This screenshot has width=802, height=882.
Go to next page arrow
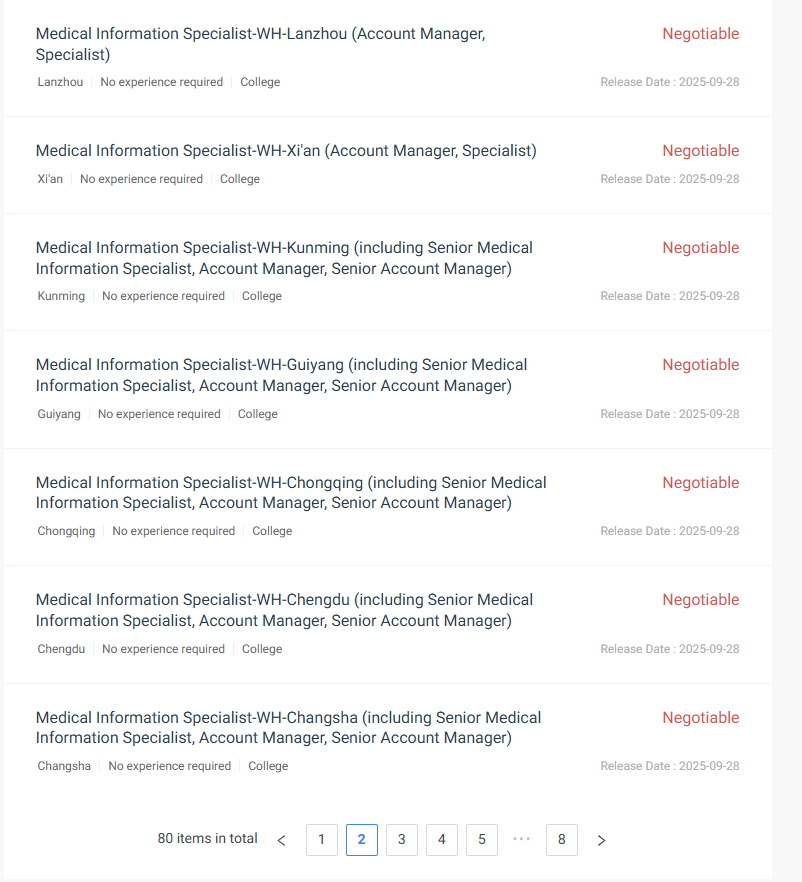point(601,840)
